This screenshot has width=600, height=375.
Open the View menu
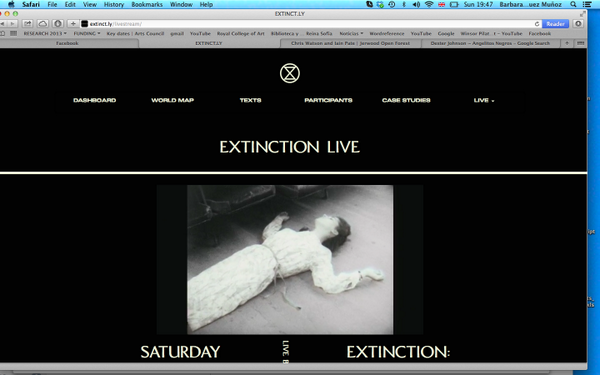pyautogui.click(x=90, y=4)
